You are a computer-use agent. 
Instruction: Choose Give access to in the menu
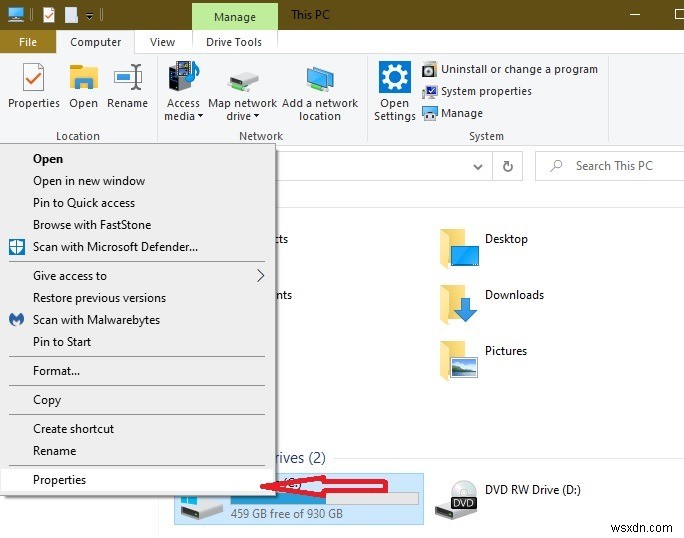point(137,276)
